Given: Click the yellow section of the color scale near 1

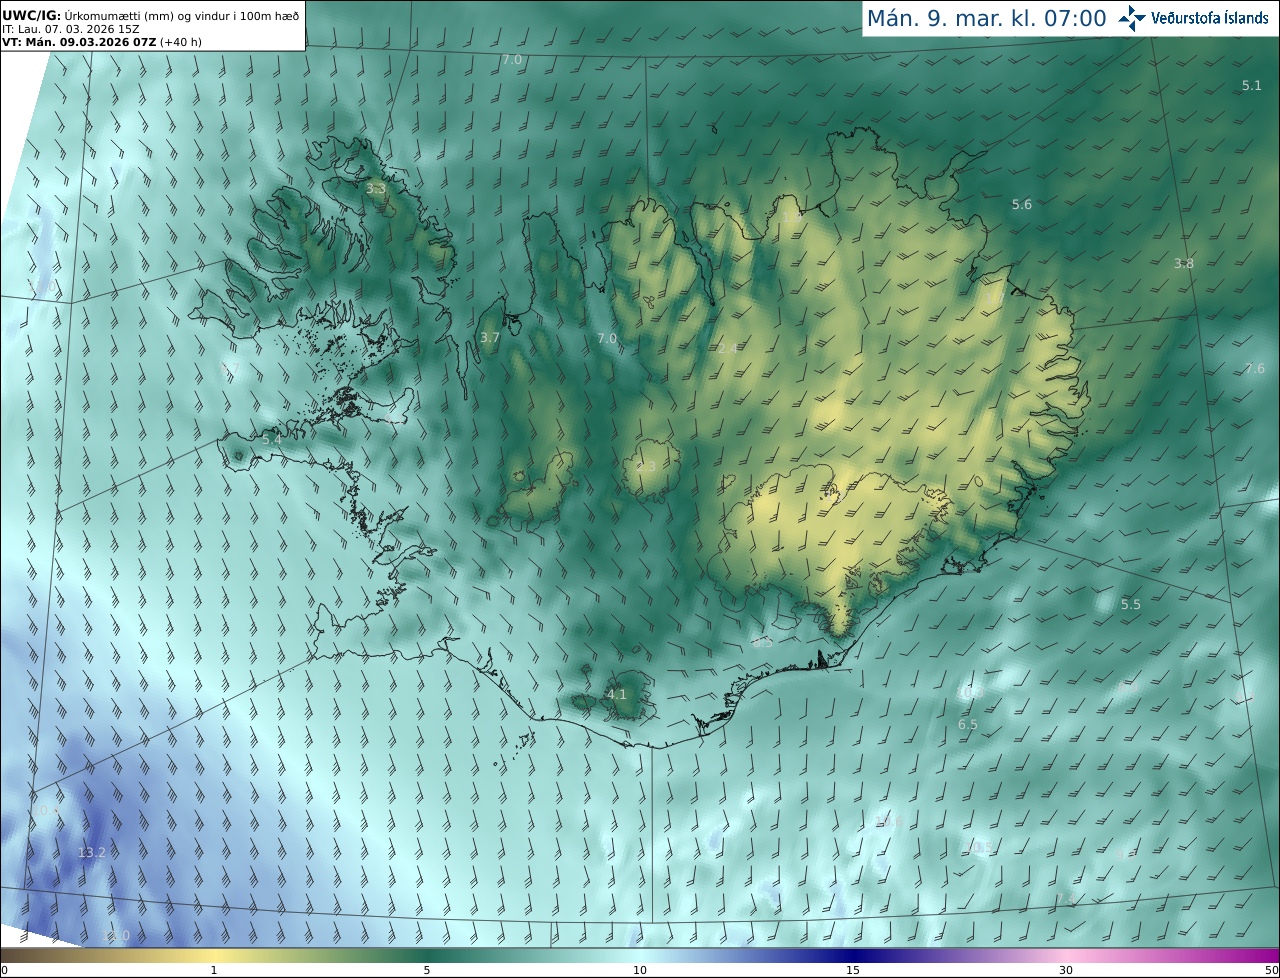Looking at the screenshot, I should (213, 955).
